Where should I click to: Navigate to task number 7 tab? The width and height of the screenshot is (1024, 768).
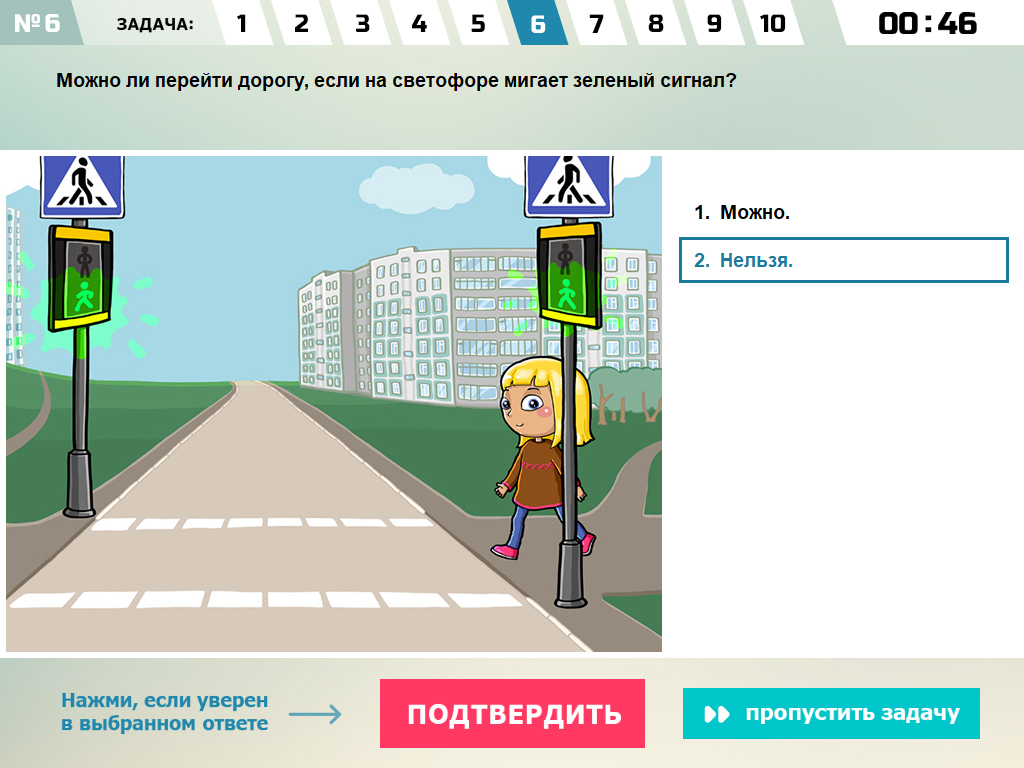click(x=597, y=24)
